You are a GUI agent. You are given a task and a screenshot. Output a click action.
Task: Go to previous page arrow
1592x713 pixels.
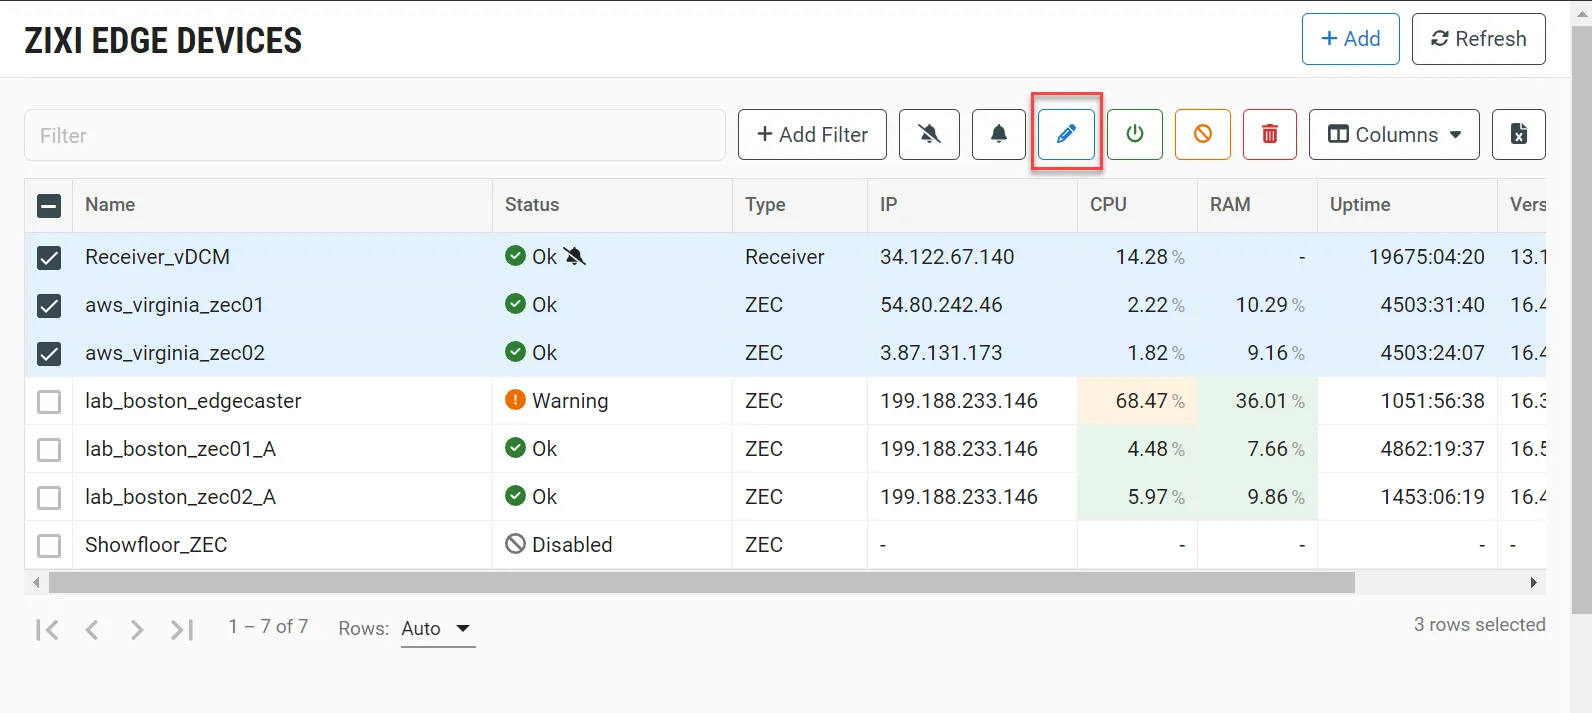[92, 629]
